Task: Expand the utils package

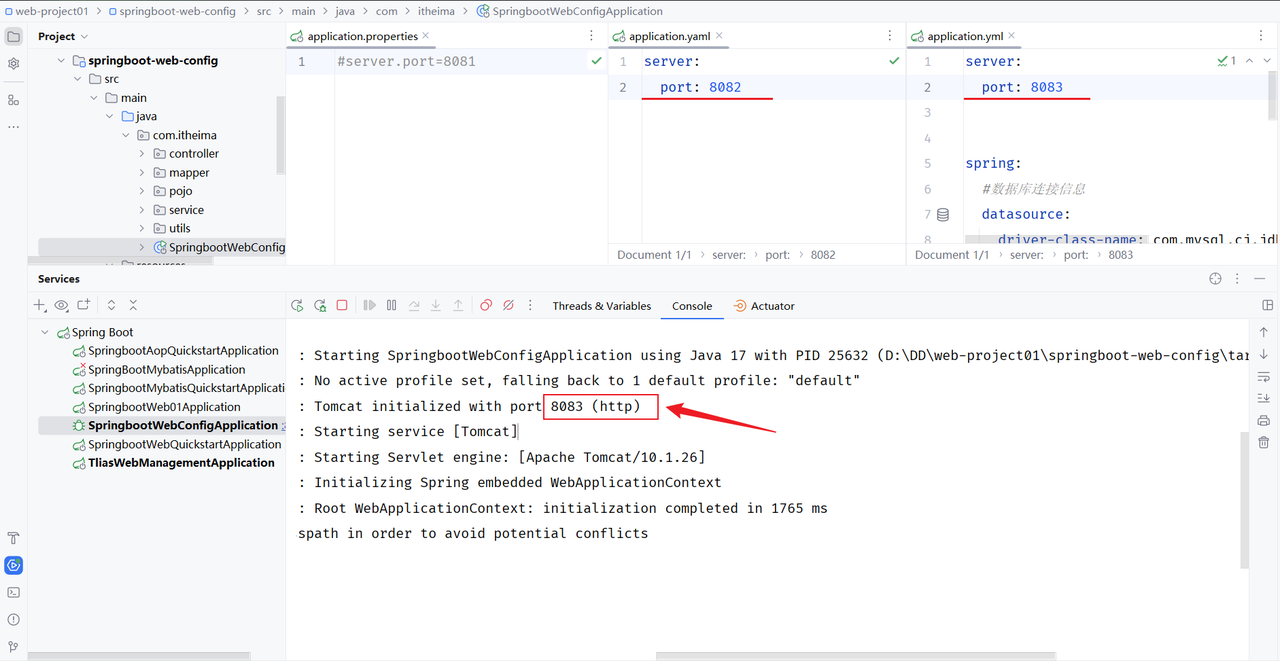Action: pos(142,228)
